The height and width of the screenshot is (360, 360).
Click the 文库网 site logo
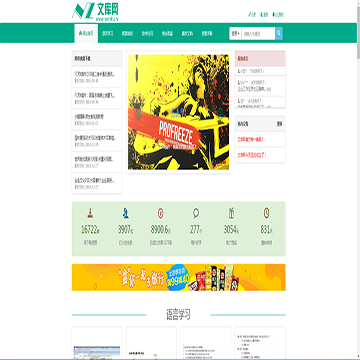coord(95,12)
